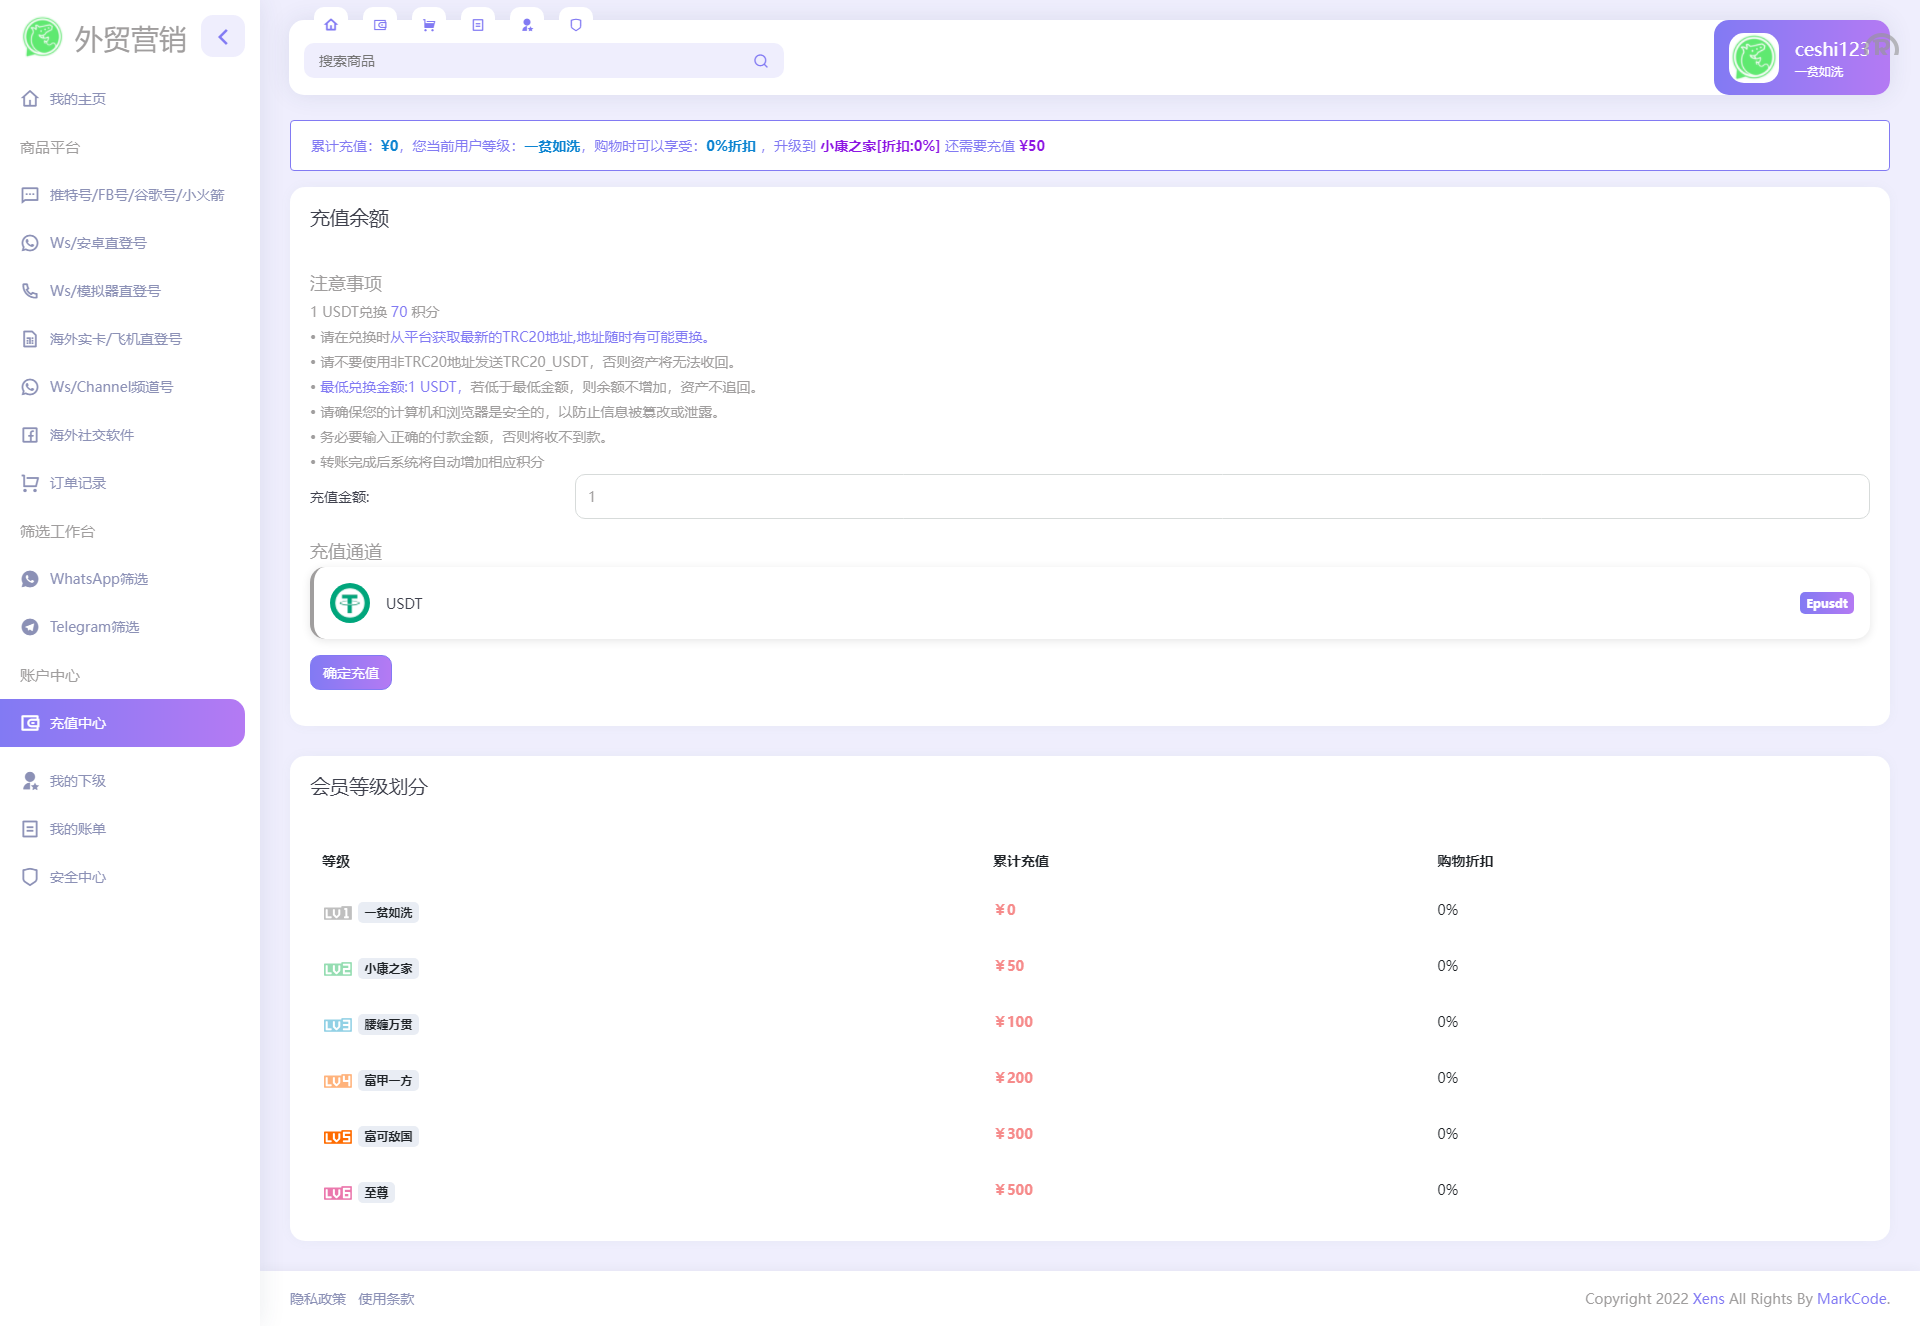Viewport: 1920px width, 1326px height.
Task: Open the wallet recharge icon in top tabs
Action: pos(380,25)
